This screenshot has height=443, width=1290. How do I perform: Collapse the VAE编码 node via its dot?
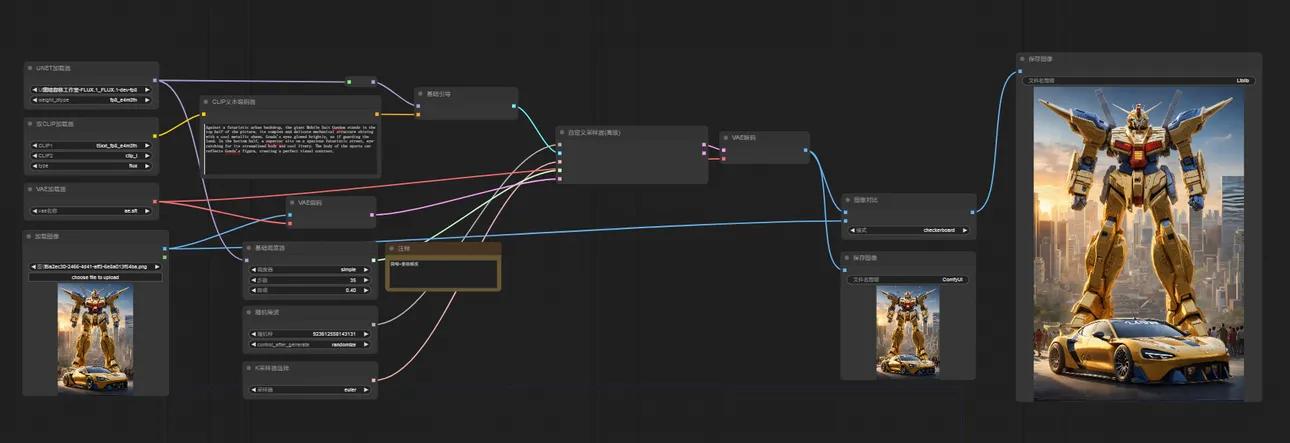tap(292, 202)
